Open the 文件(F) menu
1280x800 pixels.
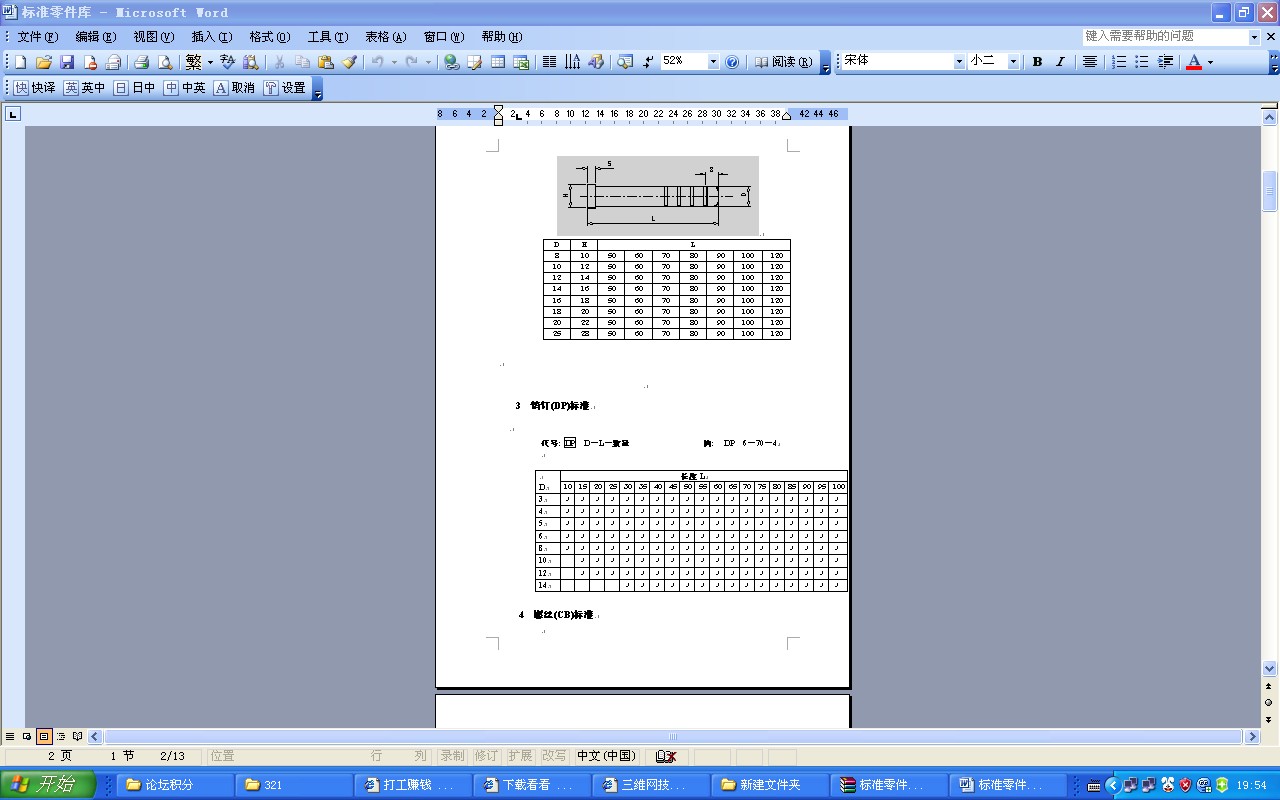coord(38,37)
